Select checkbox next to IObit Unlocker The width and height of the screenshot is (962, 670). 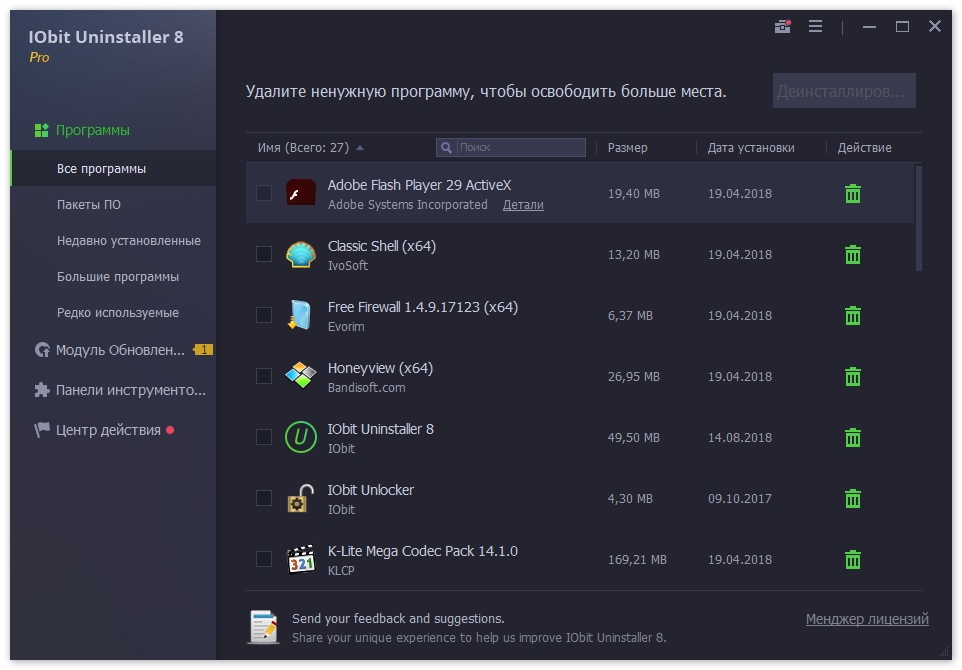click(x=264, y=498)
